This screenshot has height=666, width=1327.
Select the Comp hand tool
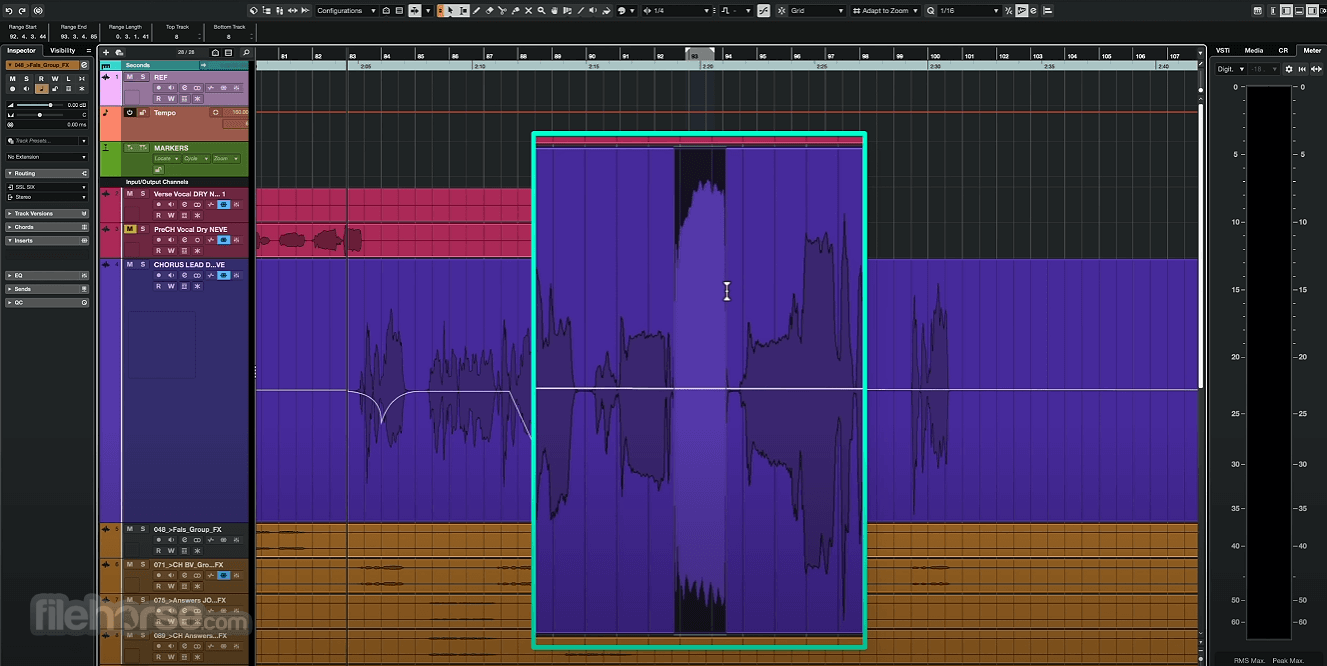point(554,10)
